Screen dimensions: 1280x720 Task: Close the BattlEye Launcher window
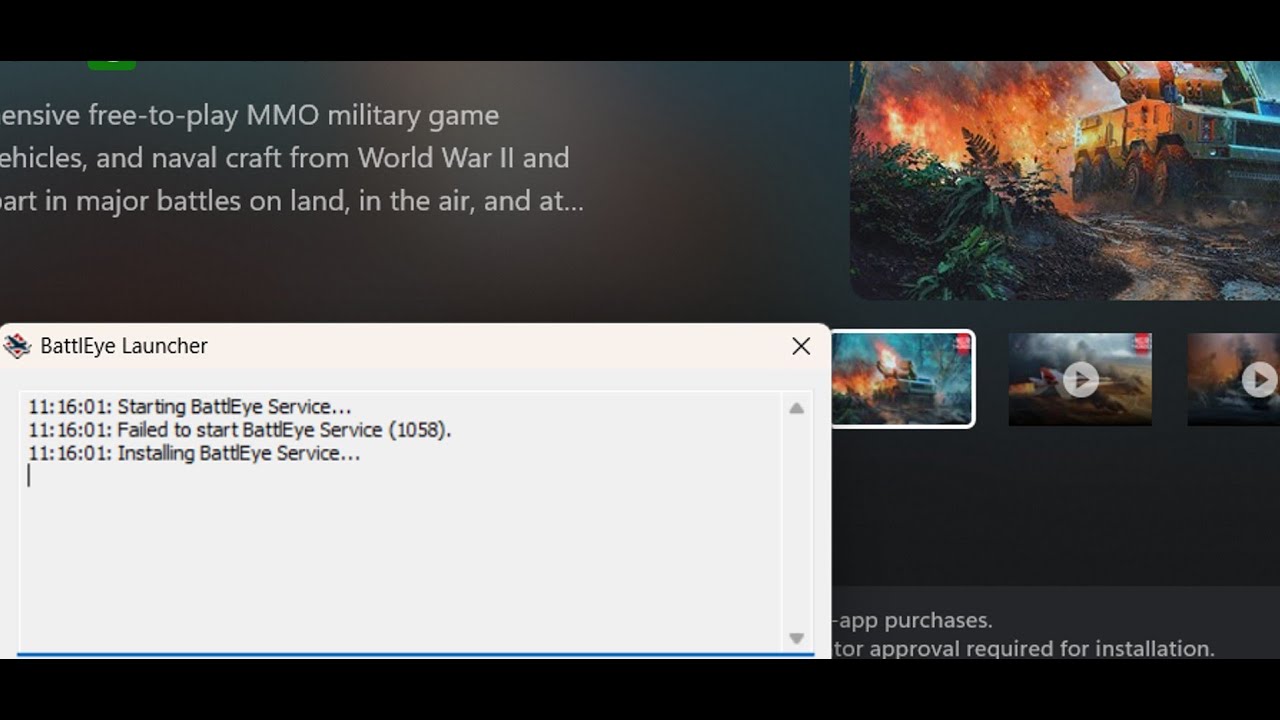[801, 346]
